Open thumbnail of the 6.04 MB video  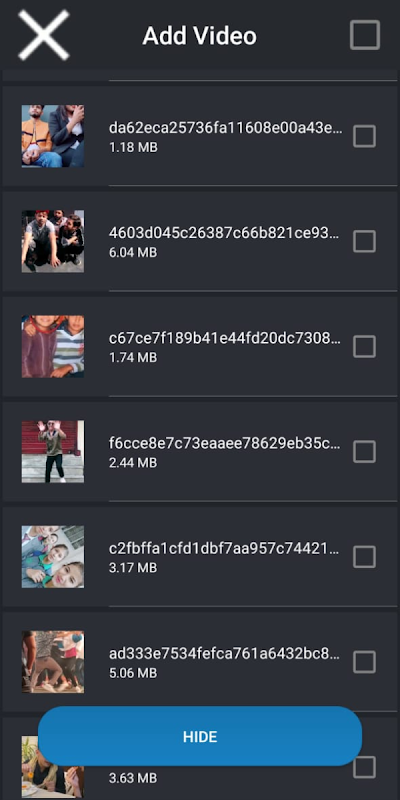coord(53,241)
